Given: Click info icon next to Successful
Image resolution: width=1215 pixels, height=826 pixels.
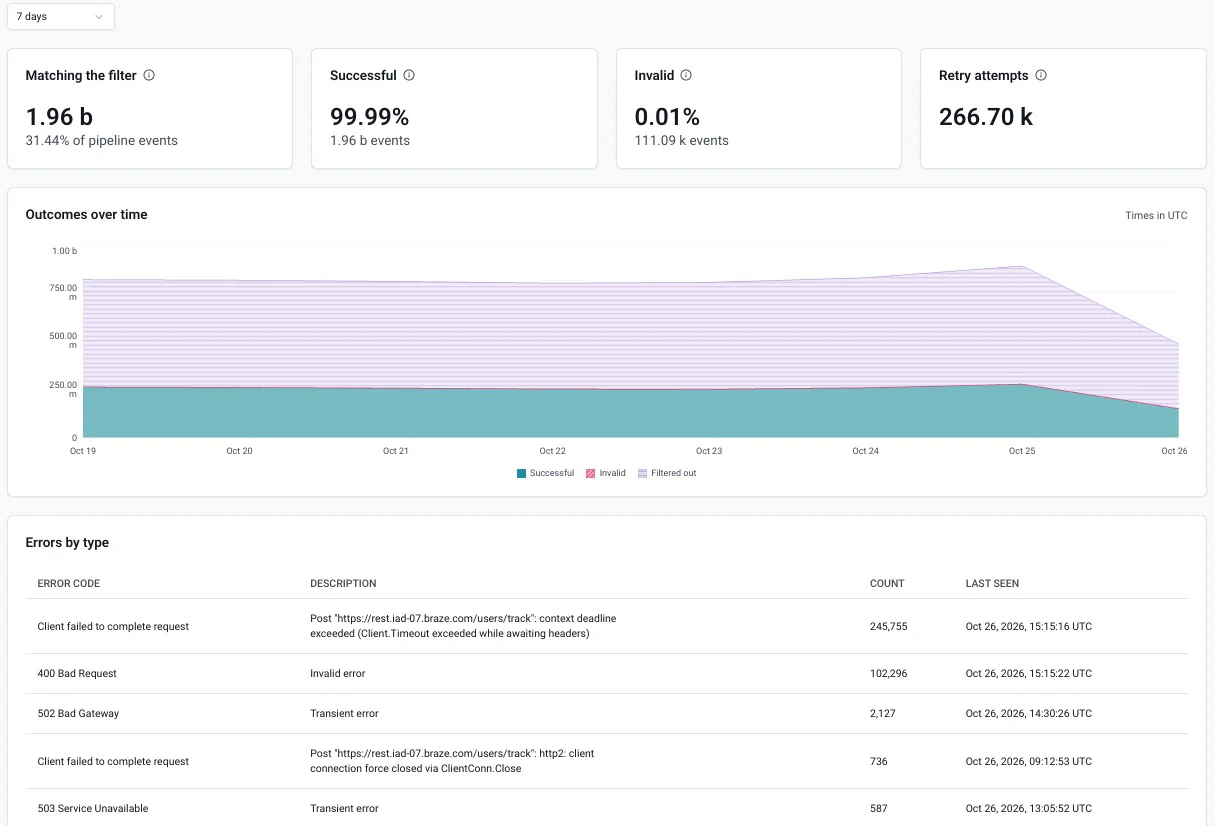Looking at the screenshot, I should click(409, 75).
